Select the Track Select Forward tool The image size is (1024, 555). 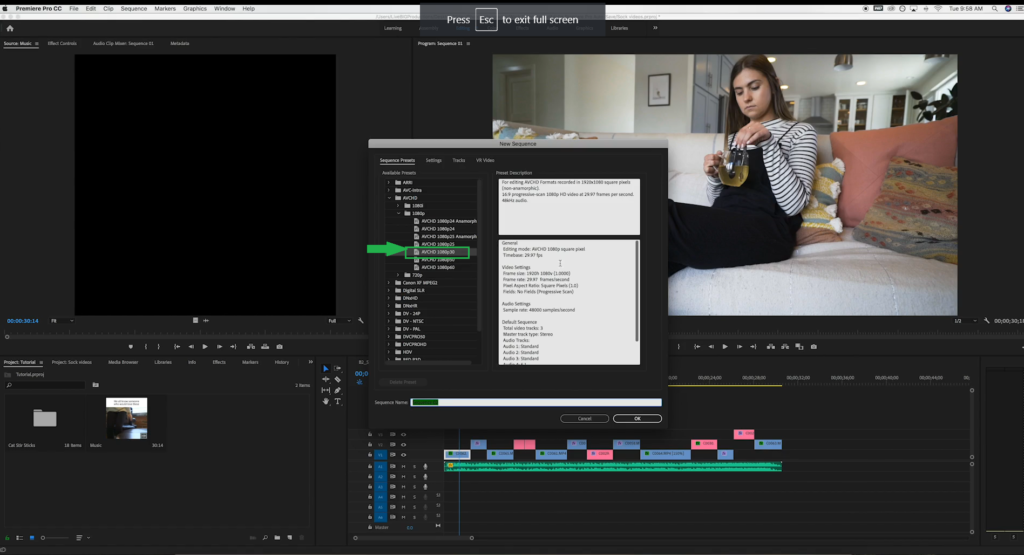tap(338, 369)
